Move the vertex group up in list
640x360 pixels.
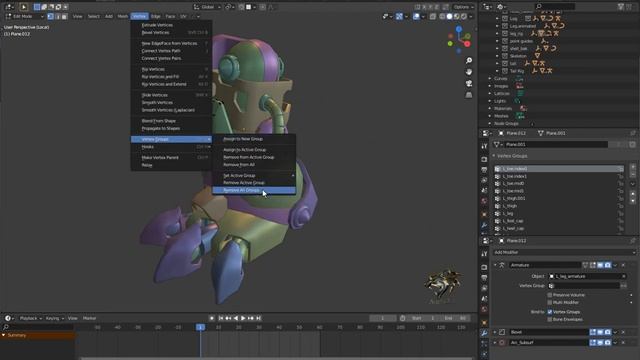(x=633, y=194)
